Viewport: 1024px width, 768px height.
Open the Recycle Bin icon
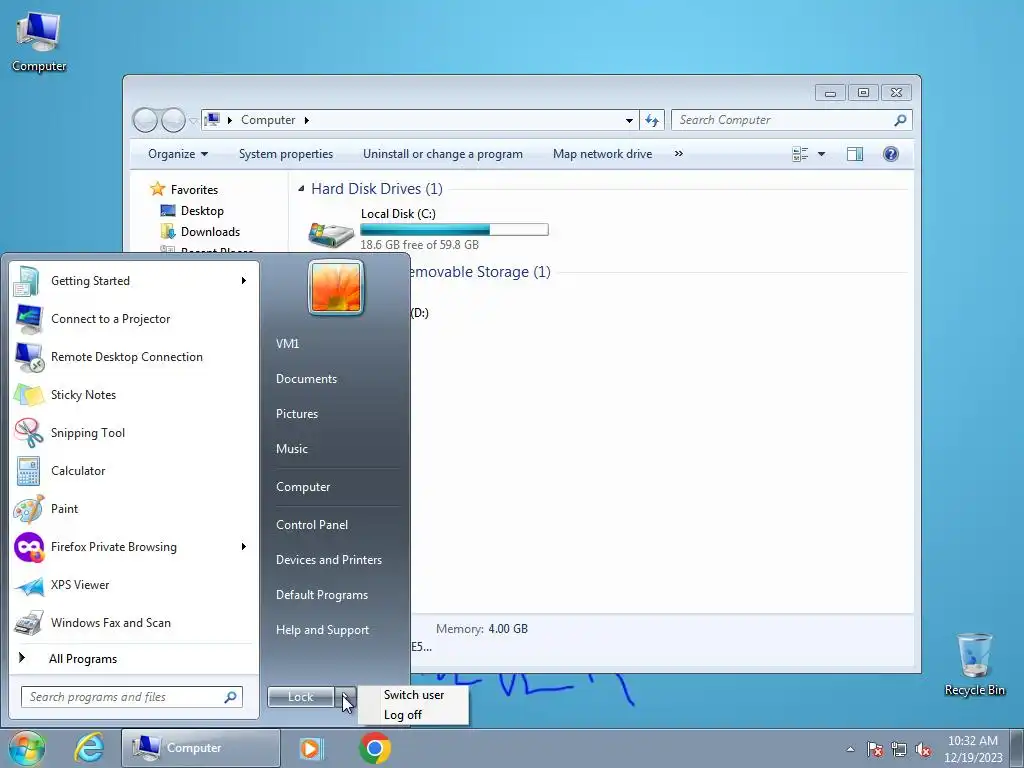coord(974,665)
